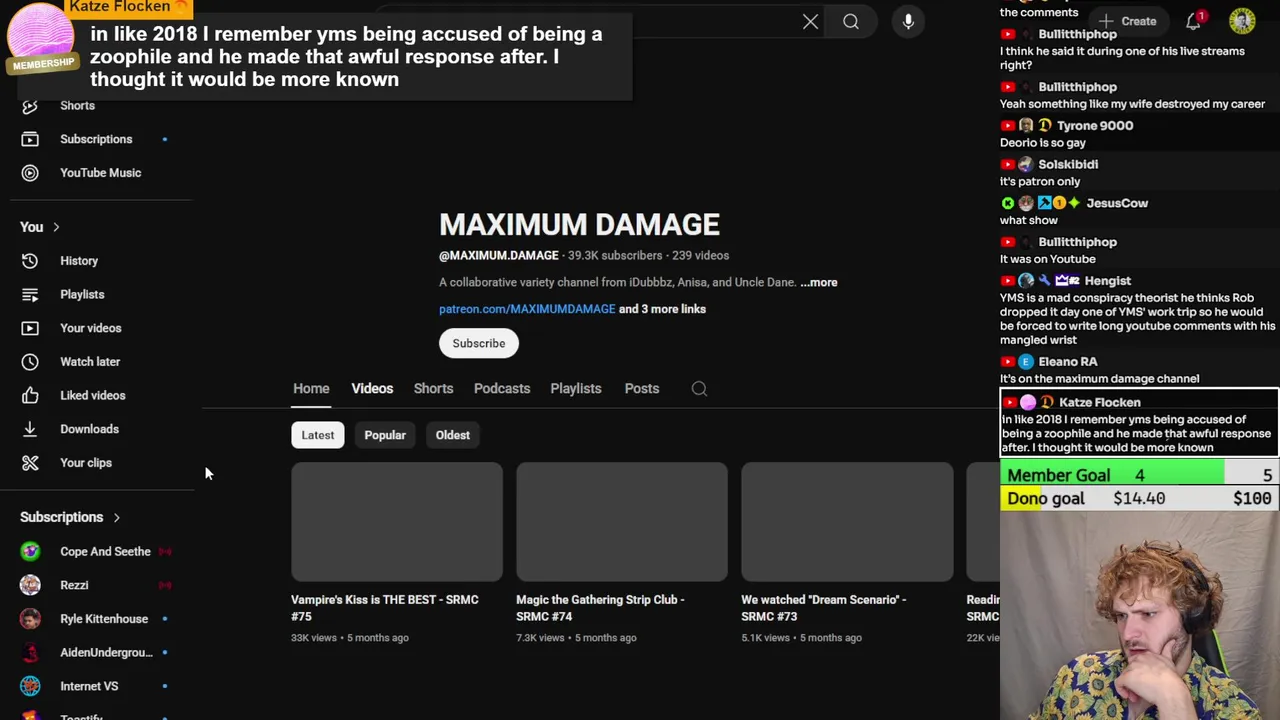This screenshot has width=1280, height=720.
Task: Click Tyrone 9000 username in chat
Action: pos(1095,125)
